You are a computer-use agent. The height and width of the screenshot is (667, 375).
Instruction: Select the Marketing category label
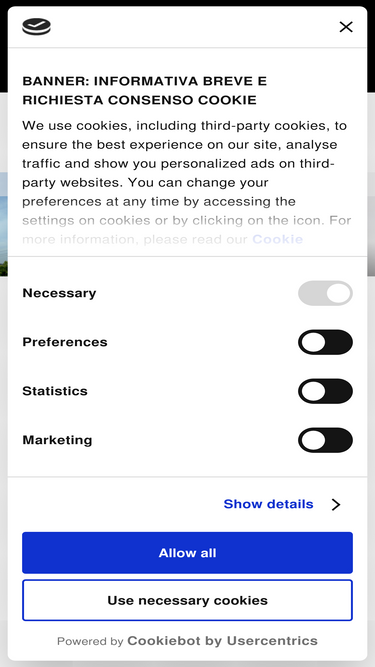click(x=57, y=440)
